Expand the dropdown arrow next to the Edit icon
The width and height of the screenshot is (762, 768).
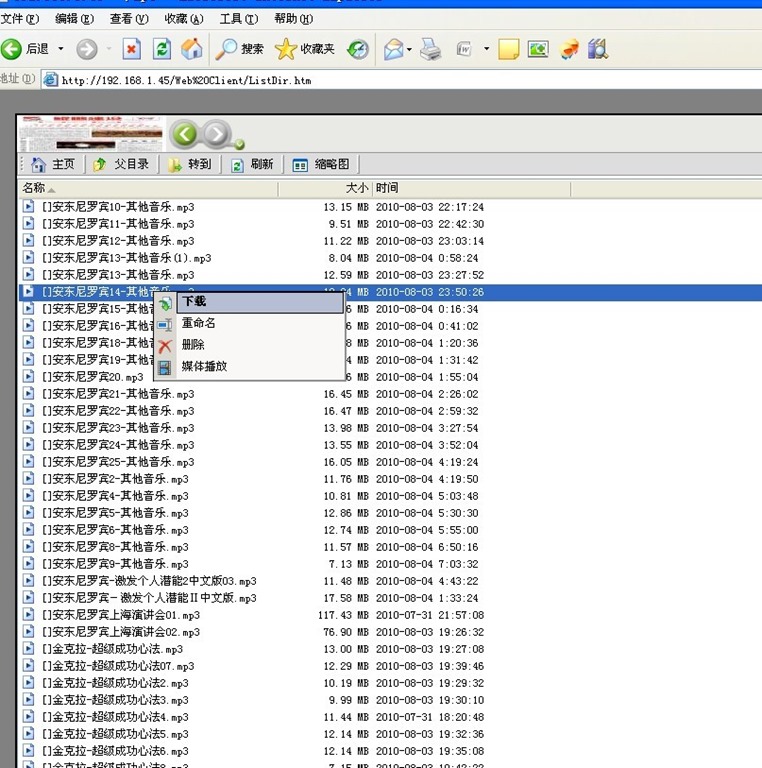[486, 49]
